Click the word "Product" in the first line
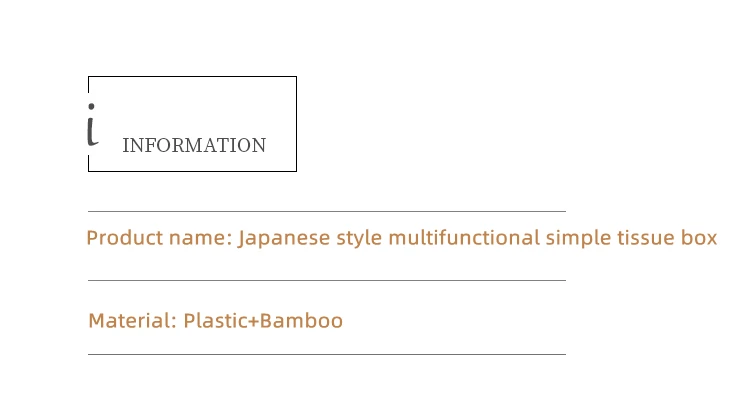 coord(121,239)
